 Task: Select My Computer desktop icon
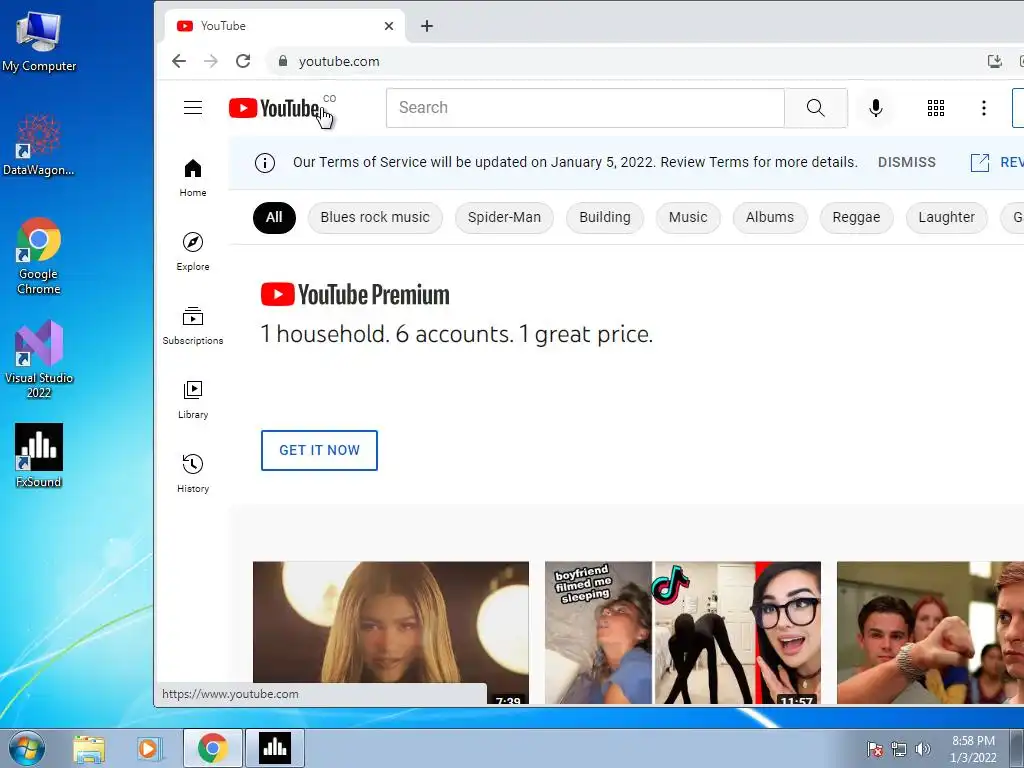(39, 40)
